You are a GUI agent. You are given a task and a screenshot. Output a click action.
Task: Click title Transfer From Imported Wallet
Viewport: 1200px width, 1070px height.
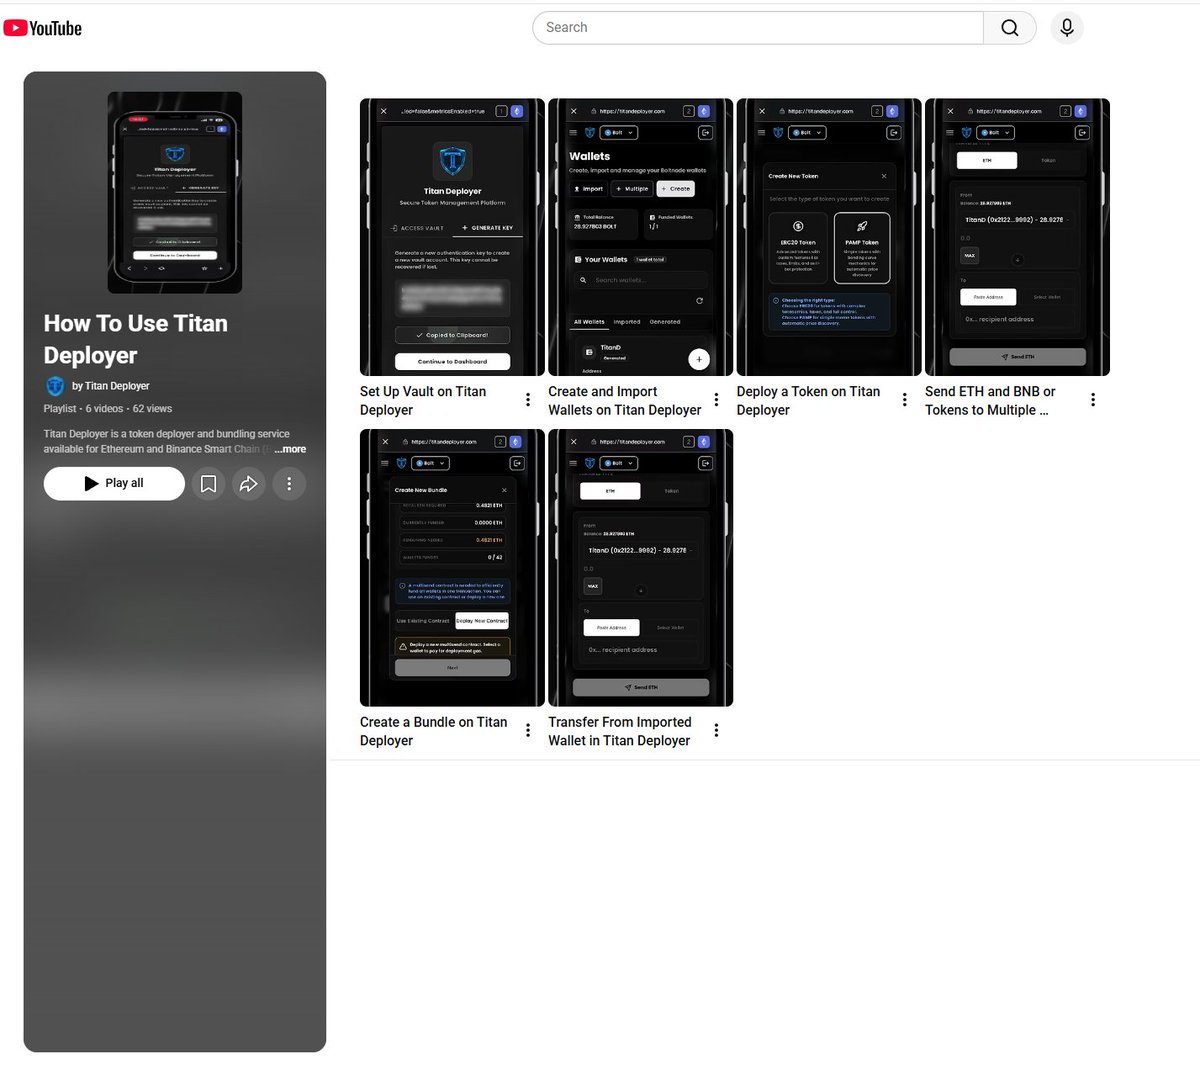click(620, 731)
